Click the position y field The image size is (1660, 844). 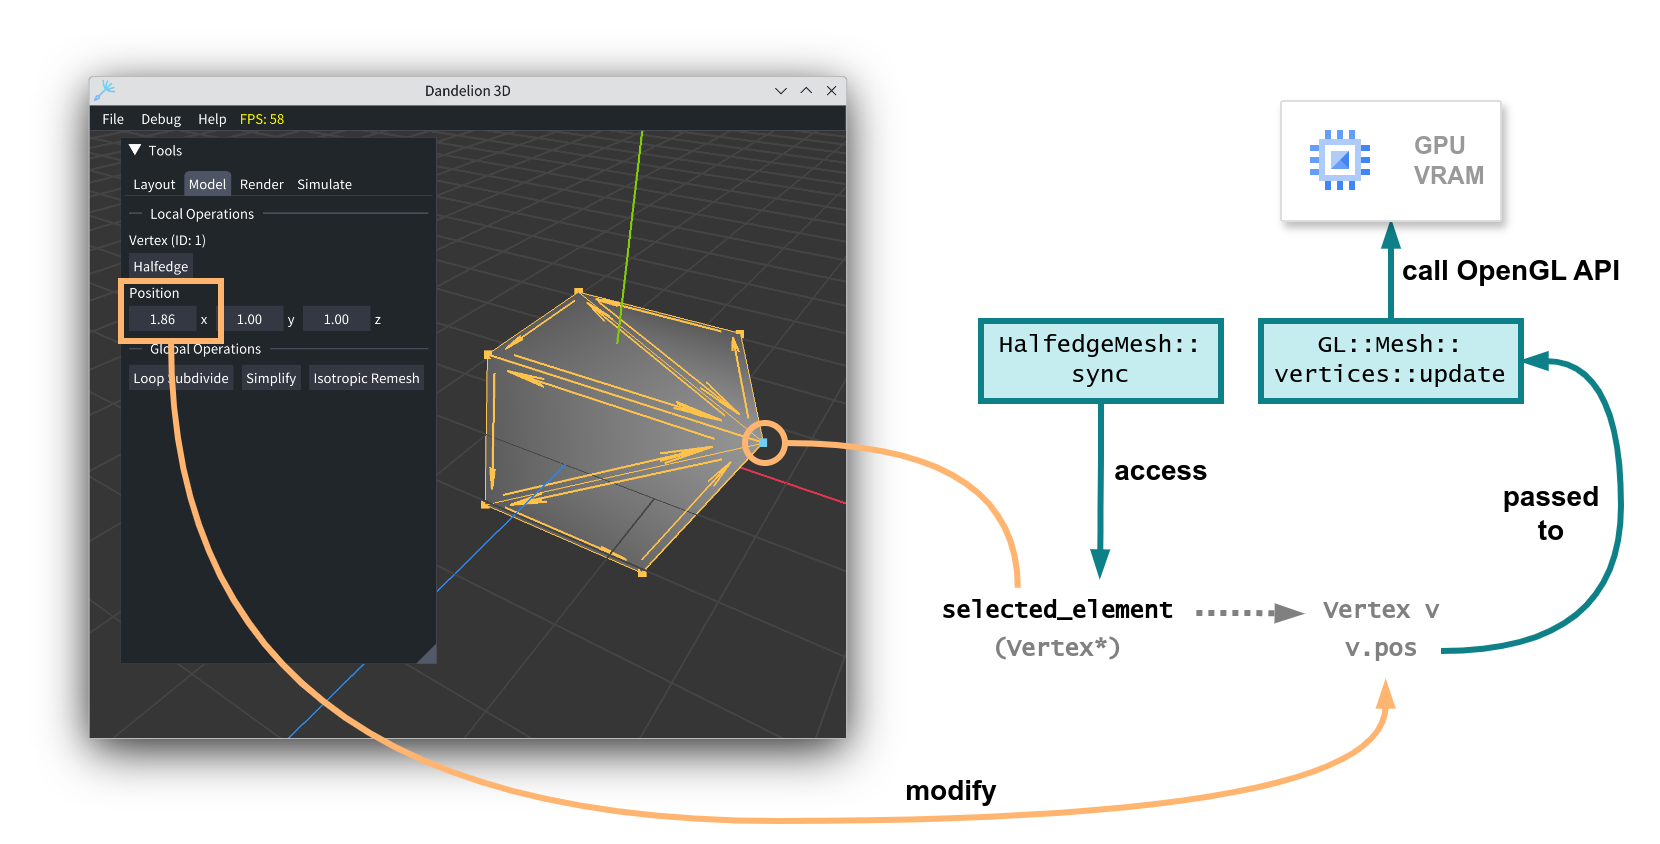pyautogui.click(x=249, y=319)
